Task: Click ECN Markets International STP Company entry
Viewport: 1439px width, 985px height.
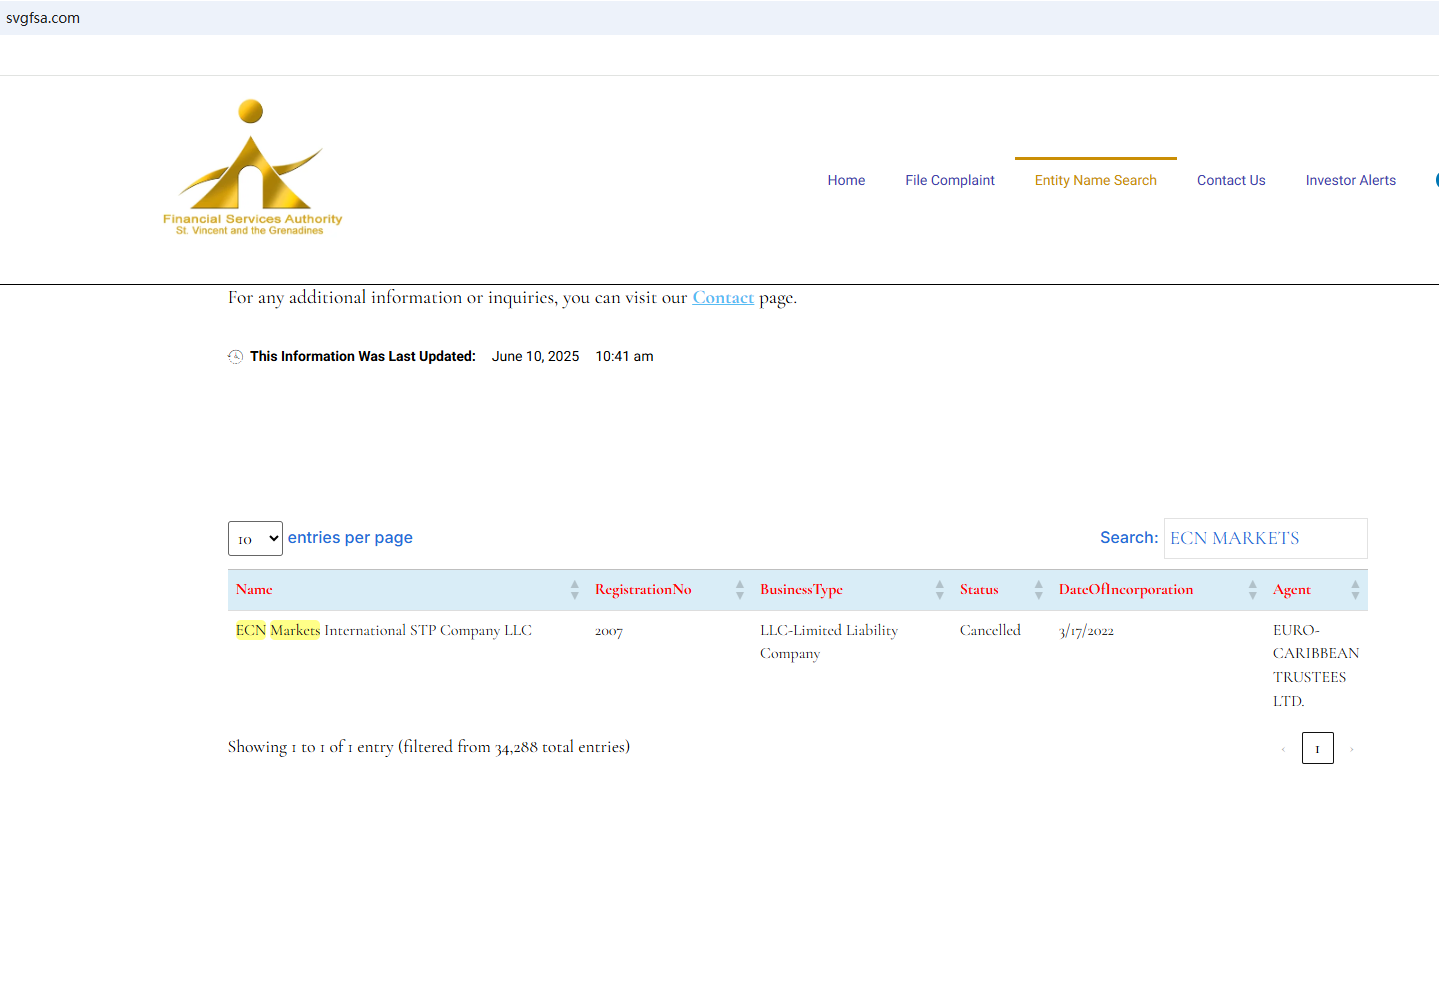Action: [x=384, y=631]
